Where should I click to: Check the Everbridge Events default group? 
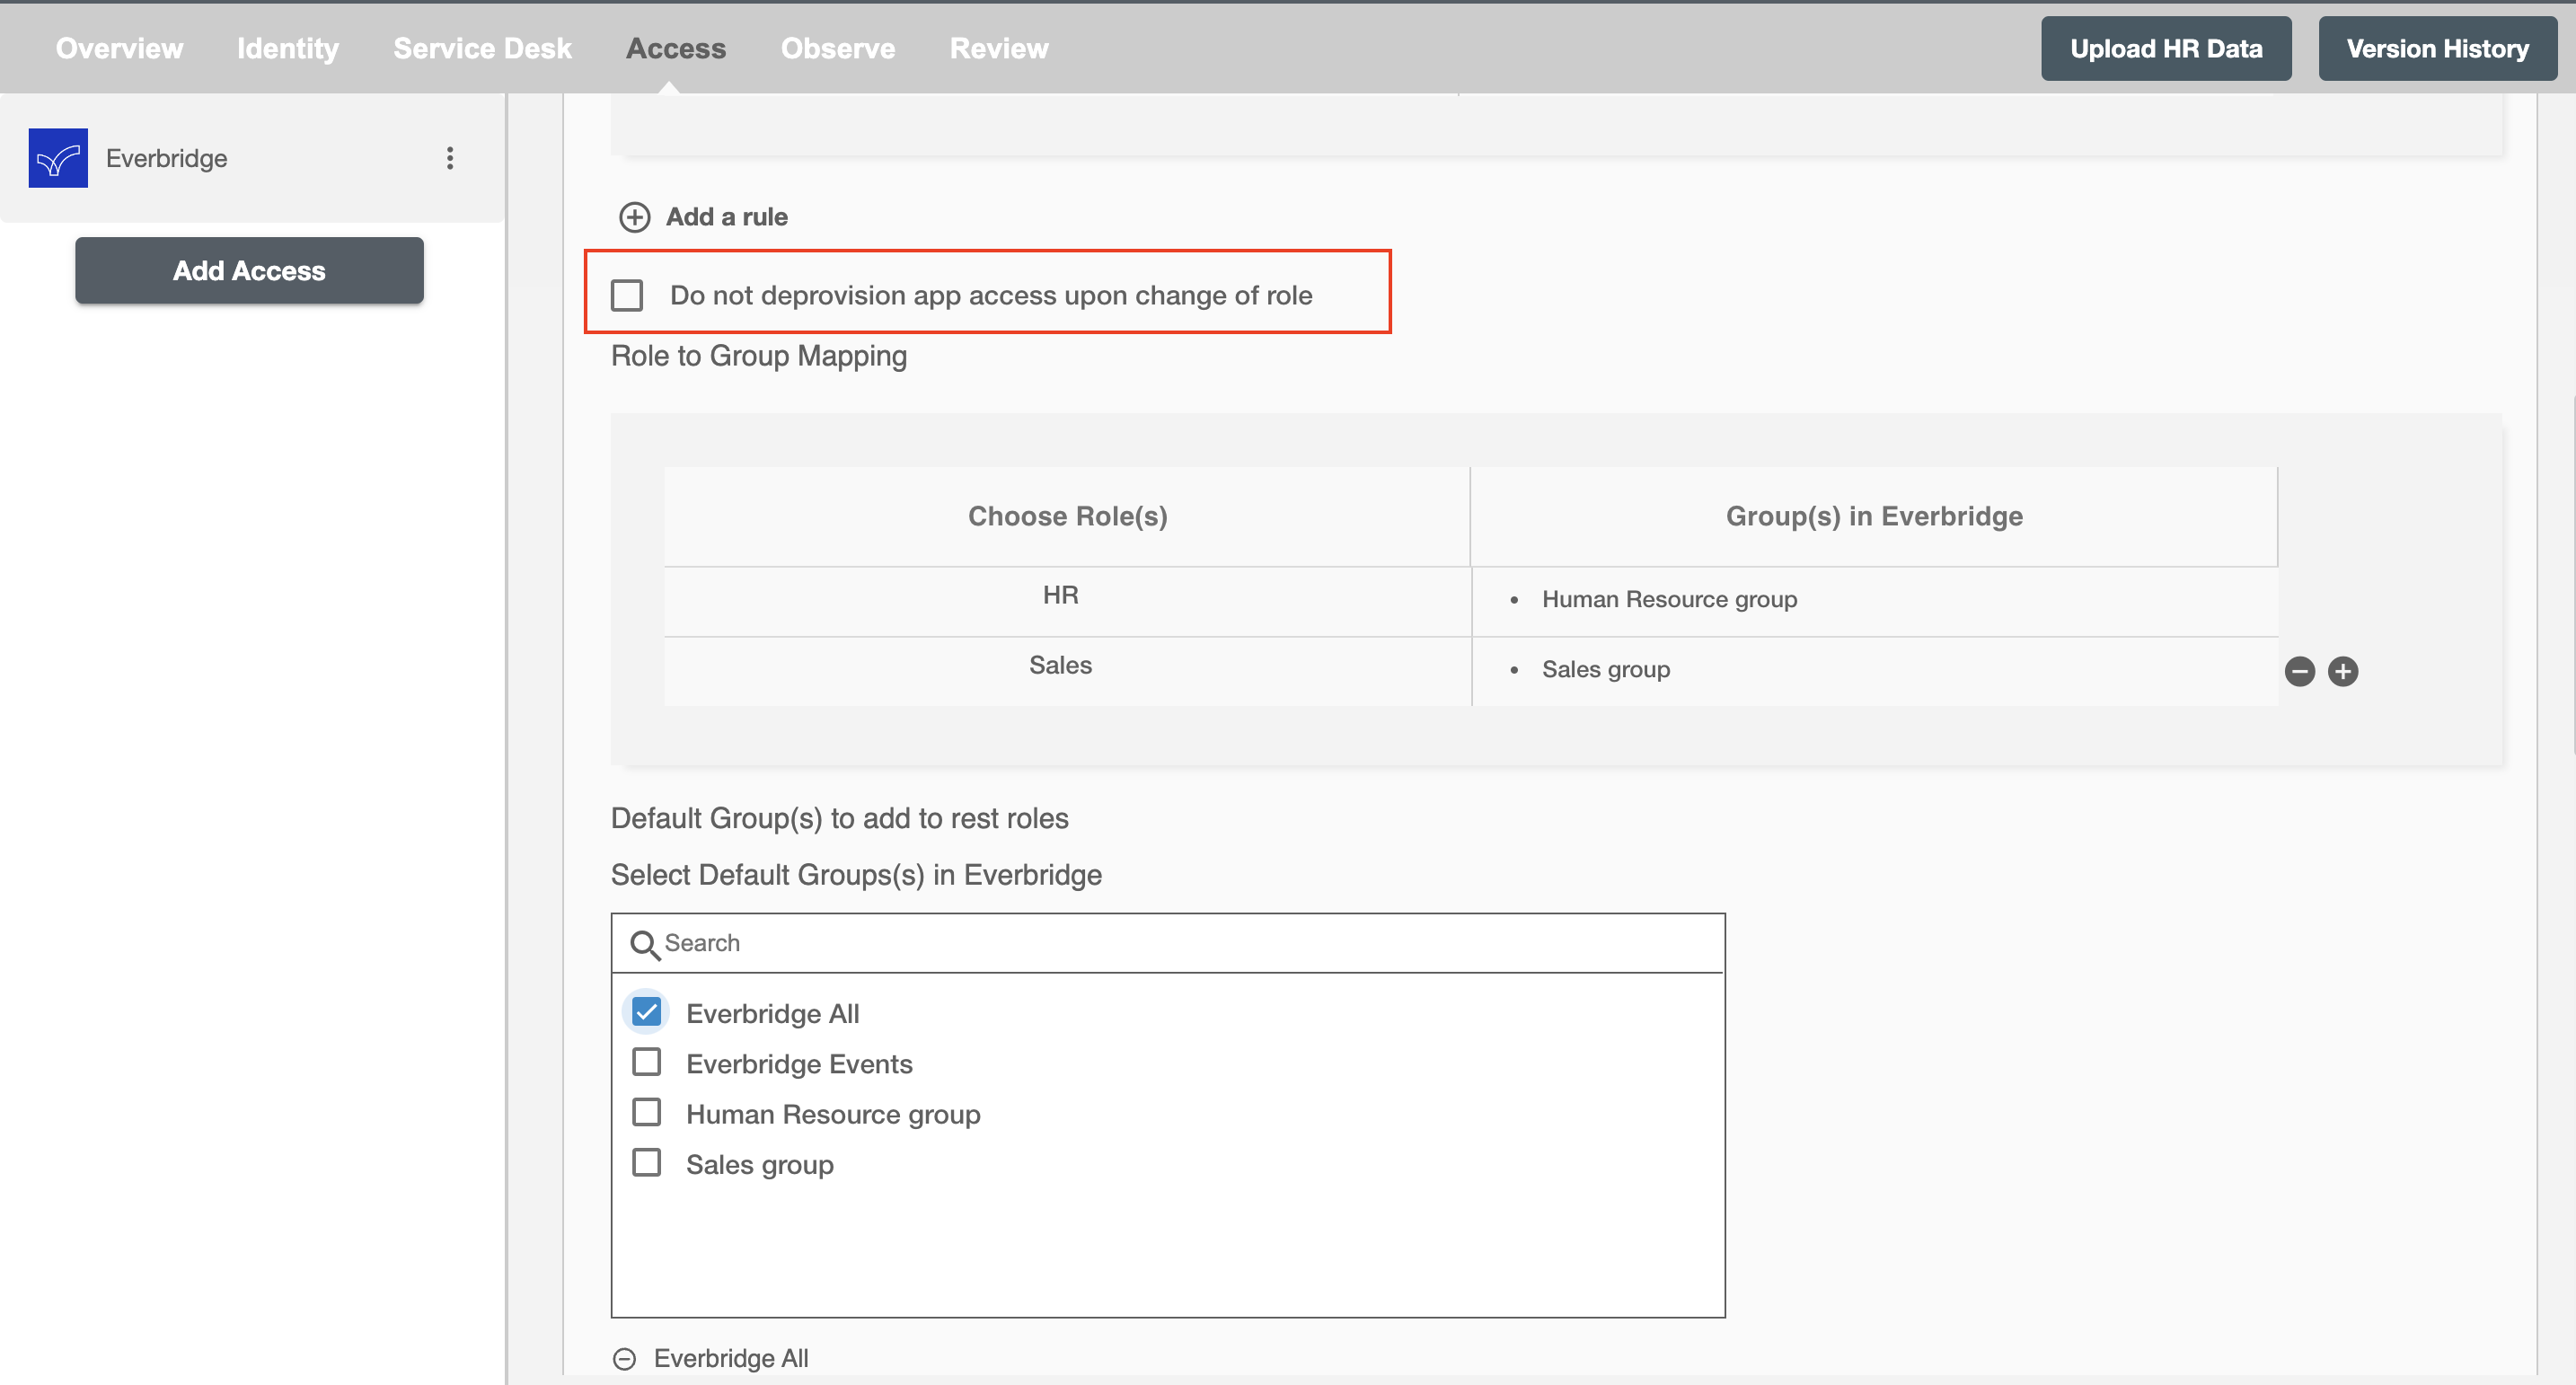tap(647, 1062)
